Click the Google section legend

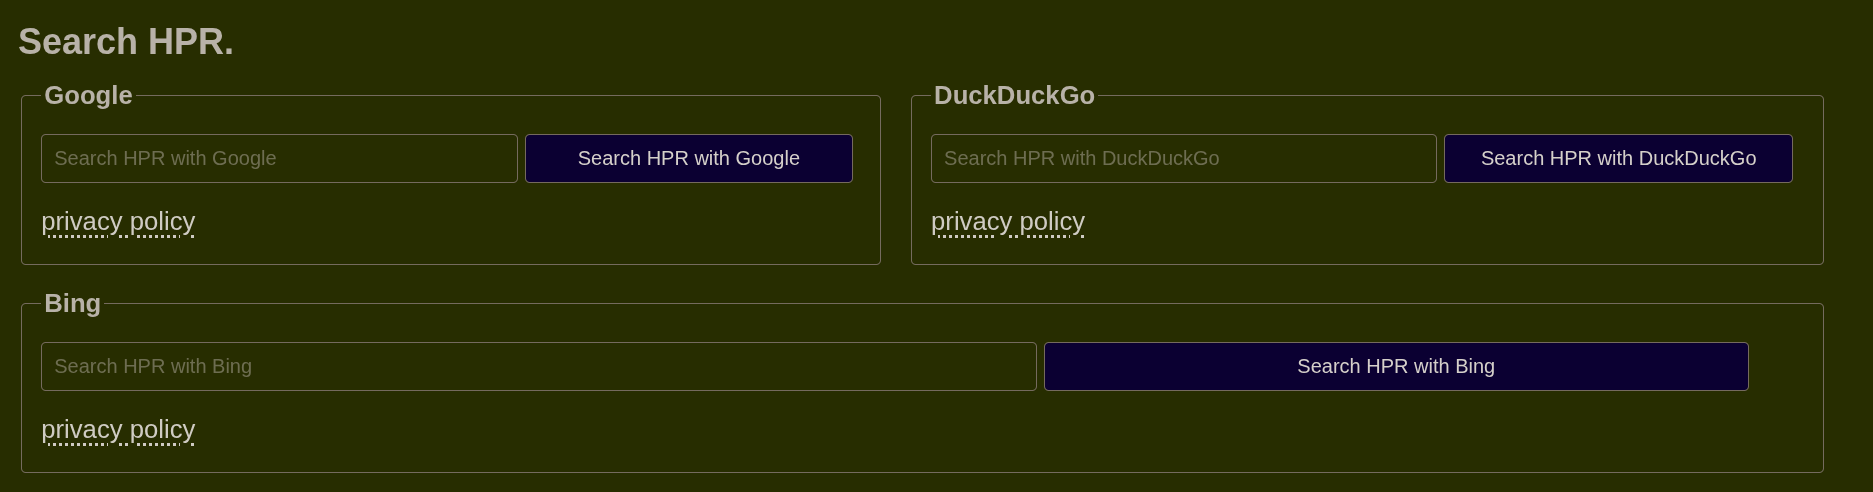tap(88, 95)
